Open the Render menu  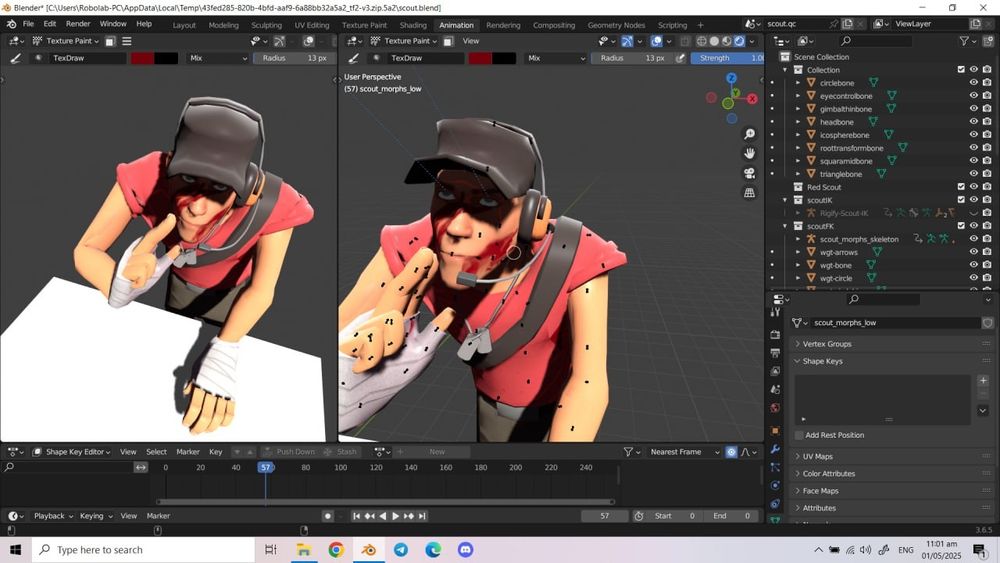(x=78, y=24)
